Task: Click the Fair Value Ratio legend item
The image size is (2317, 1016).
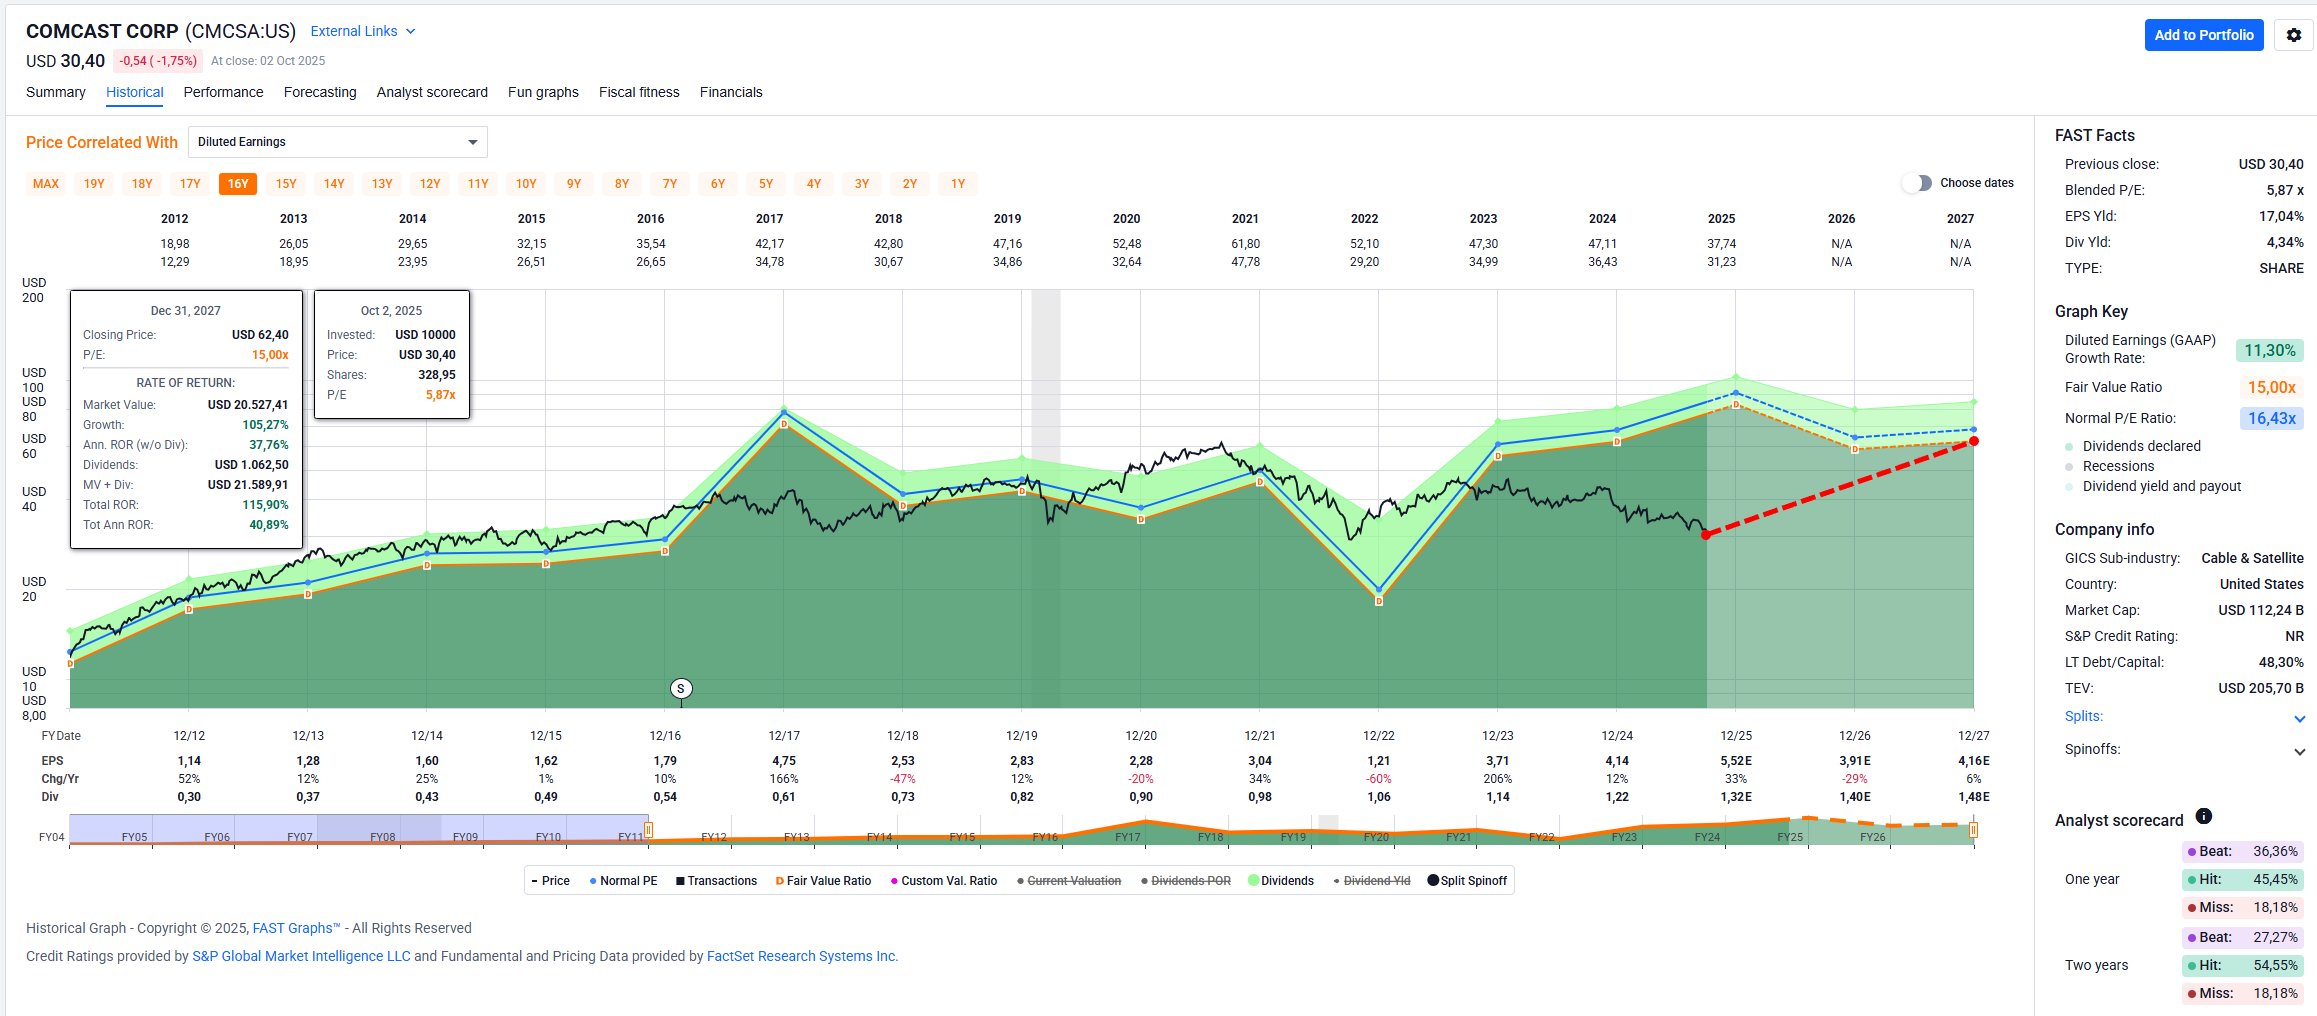Action: click(x=823, y=881)
